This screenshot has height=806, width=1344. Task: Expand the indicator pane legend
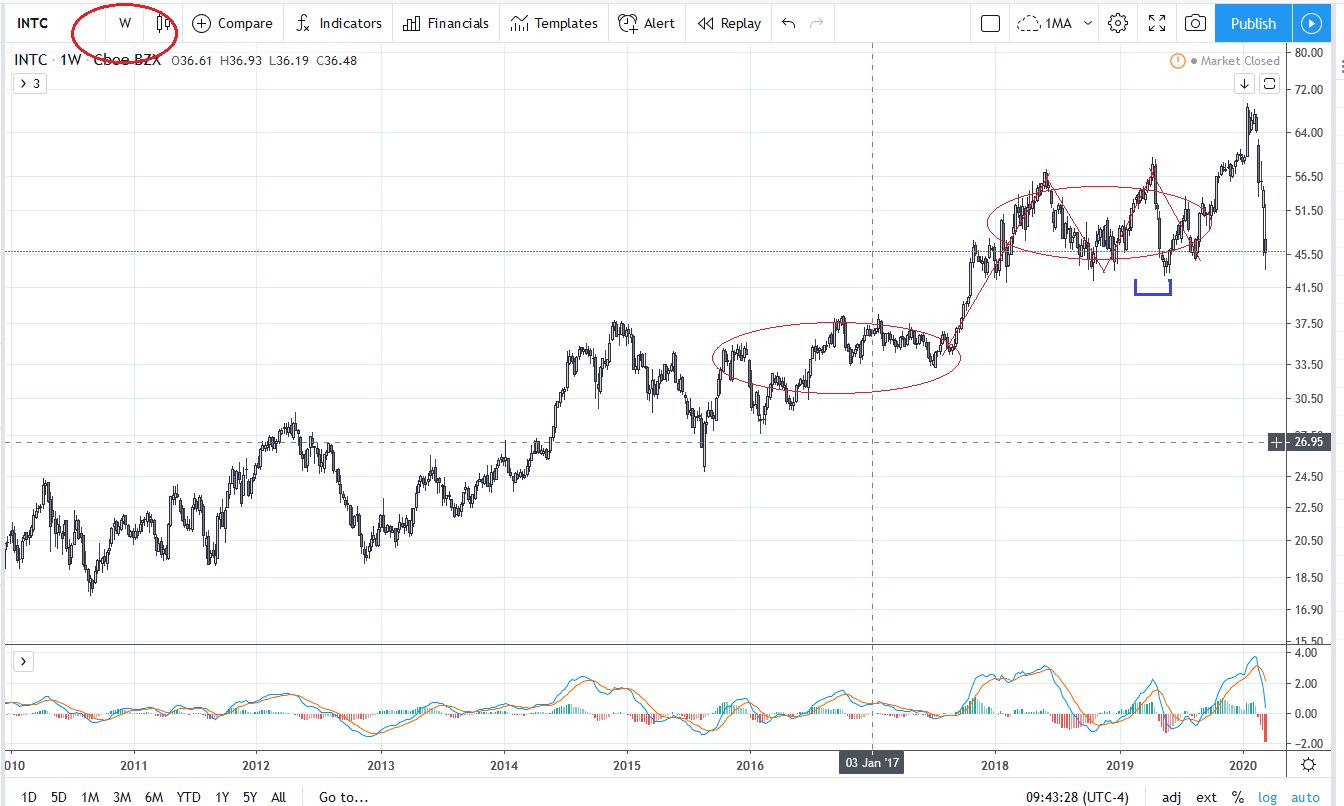(x=23, y=661)
